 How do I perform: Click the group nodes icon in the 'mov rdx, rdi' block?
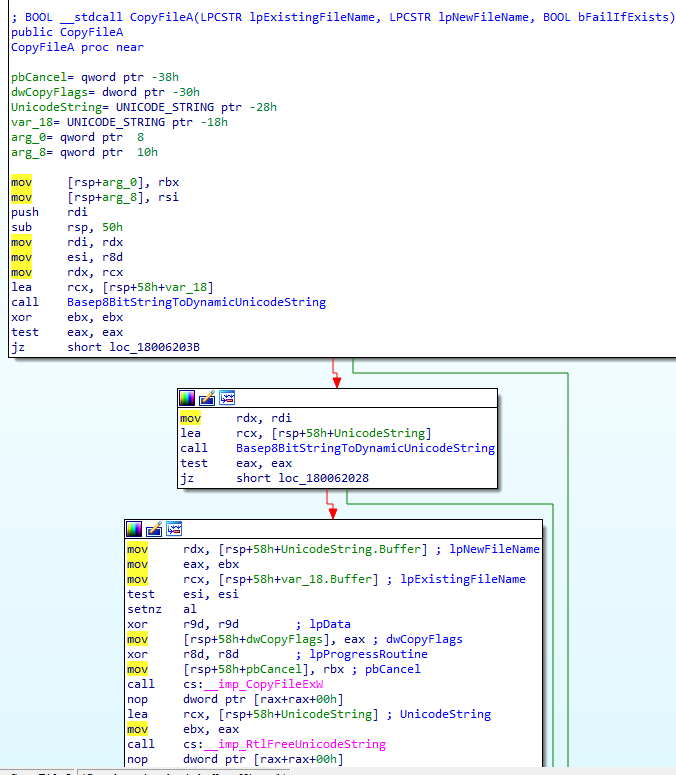(x=227, y=398)
